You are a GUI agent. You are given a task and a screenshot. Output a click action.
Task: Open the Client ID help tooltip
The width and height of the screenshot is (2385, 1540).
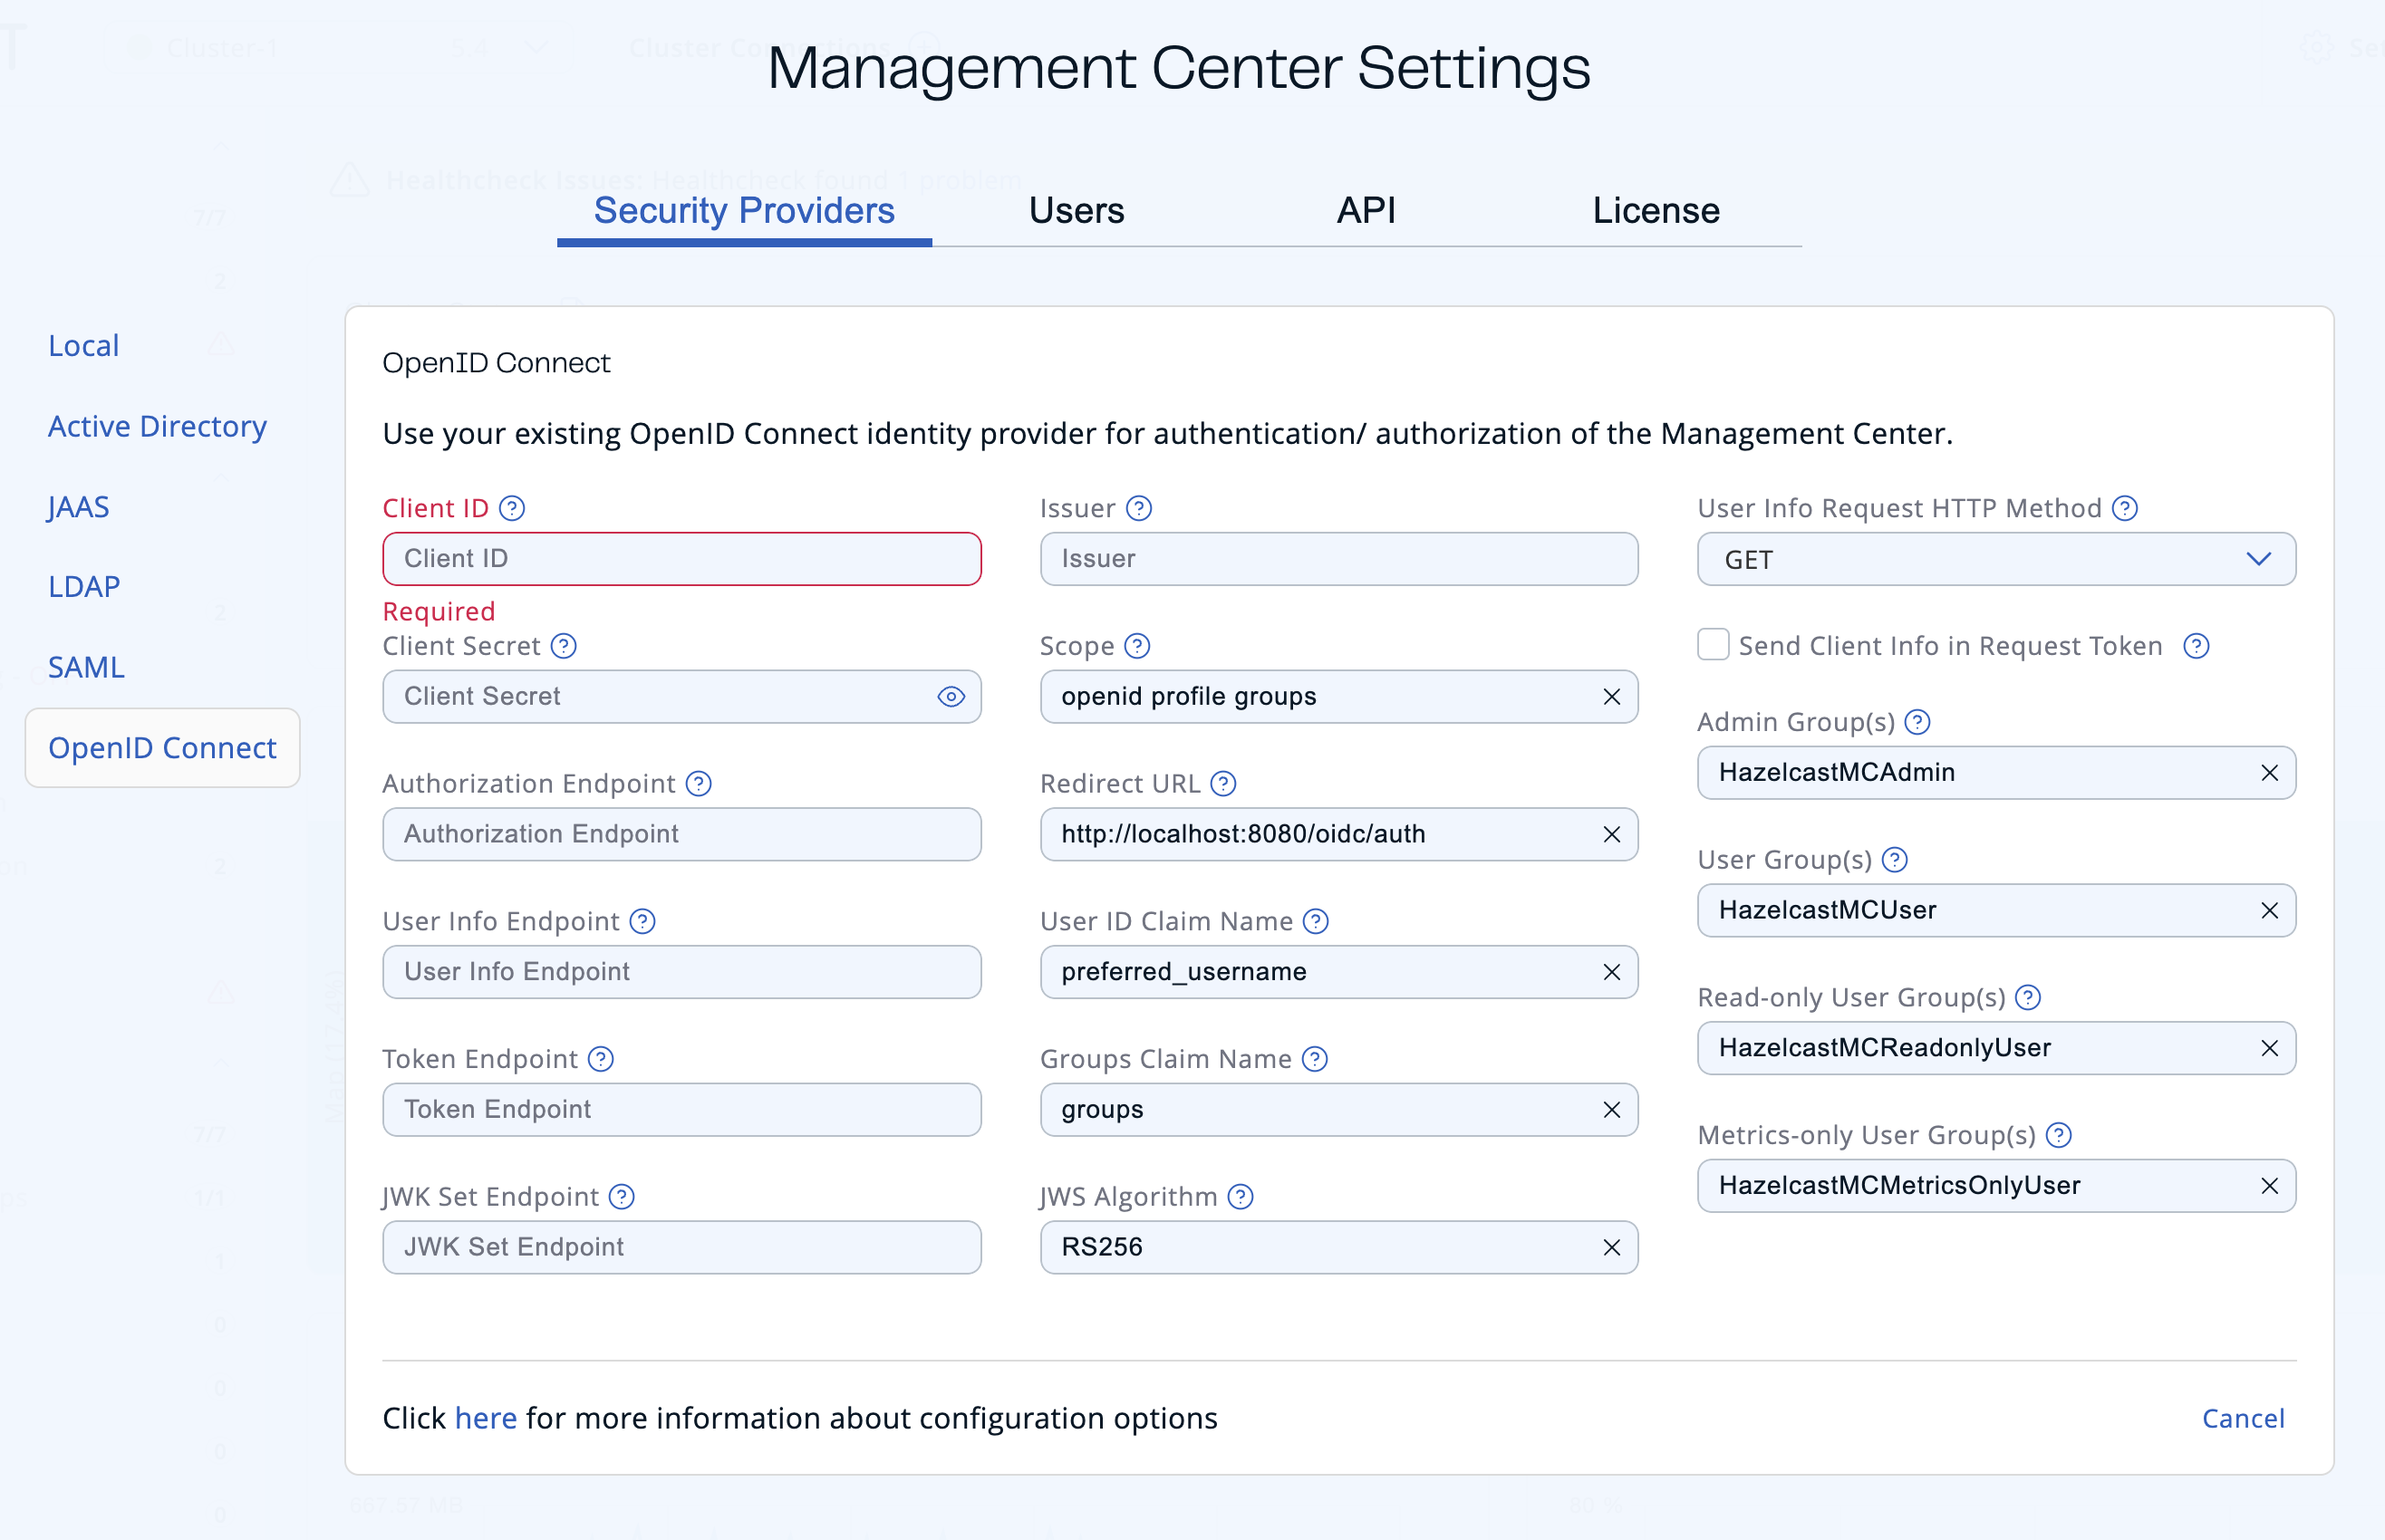[x=513, y=508]
